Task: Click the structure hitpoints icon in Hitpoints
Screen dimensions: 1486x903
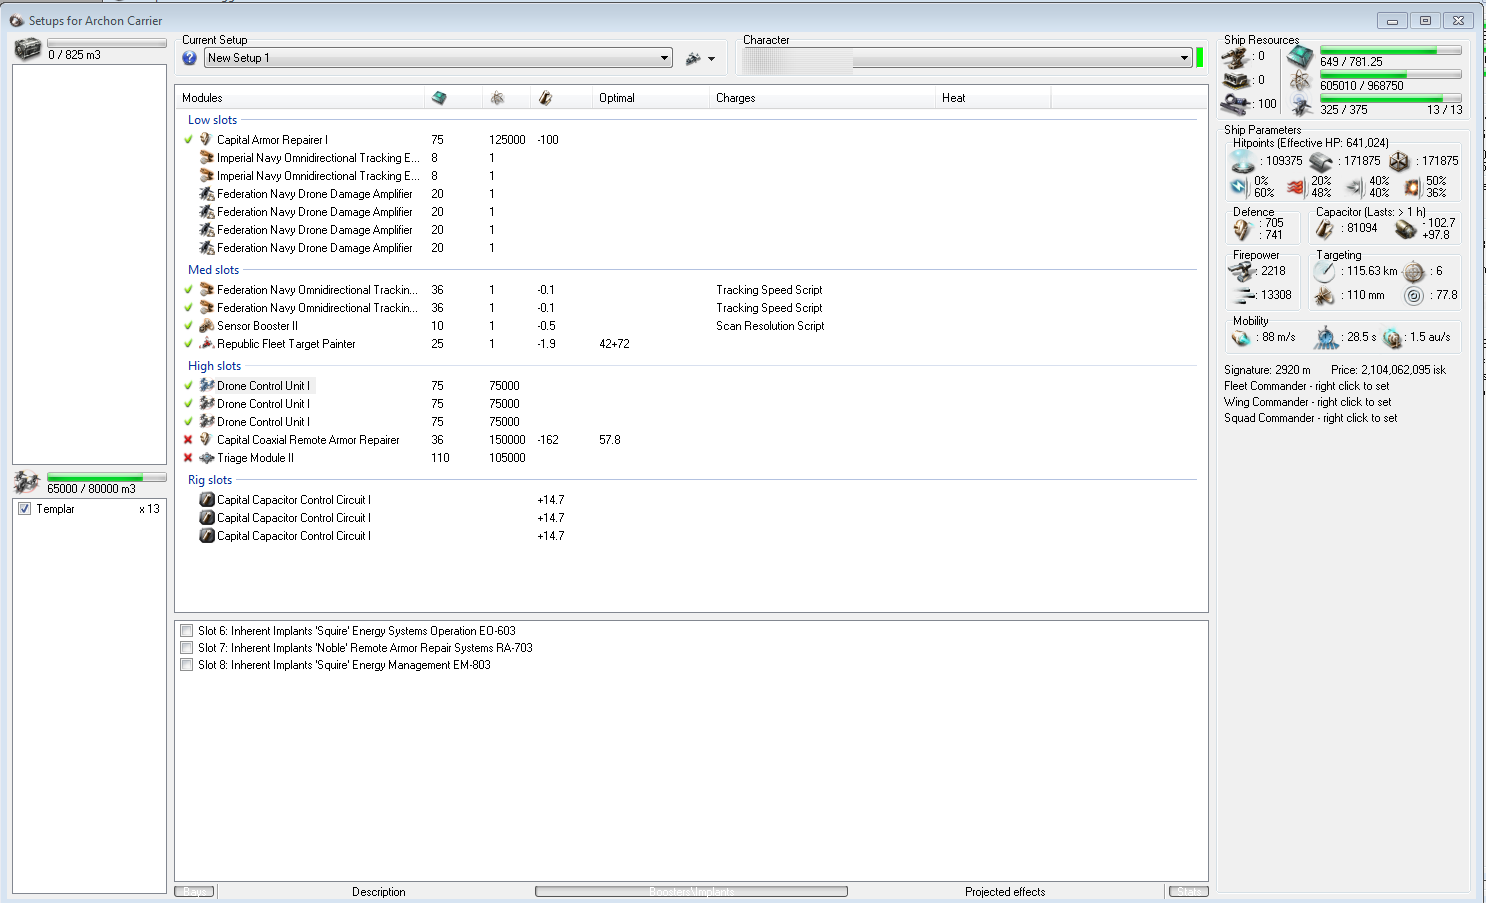Action: (x=1399, y=161)
